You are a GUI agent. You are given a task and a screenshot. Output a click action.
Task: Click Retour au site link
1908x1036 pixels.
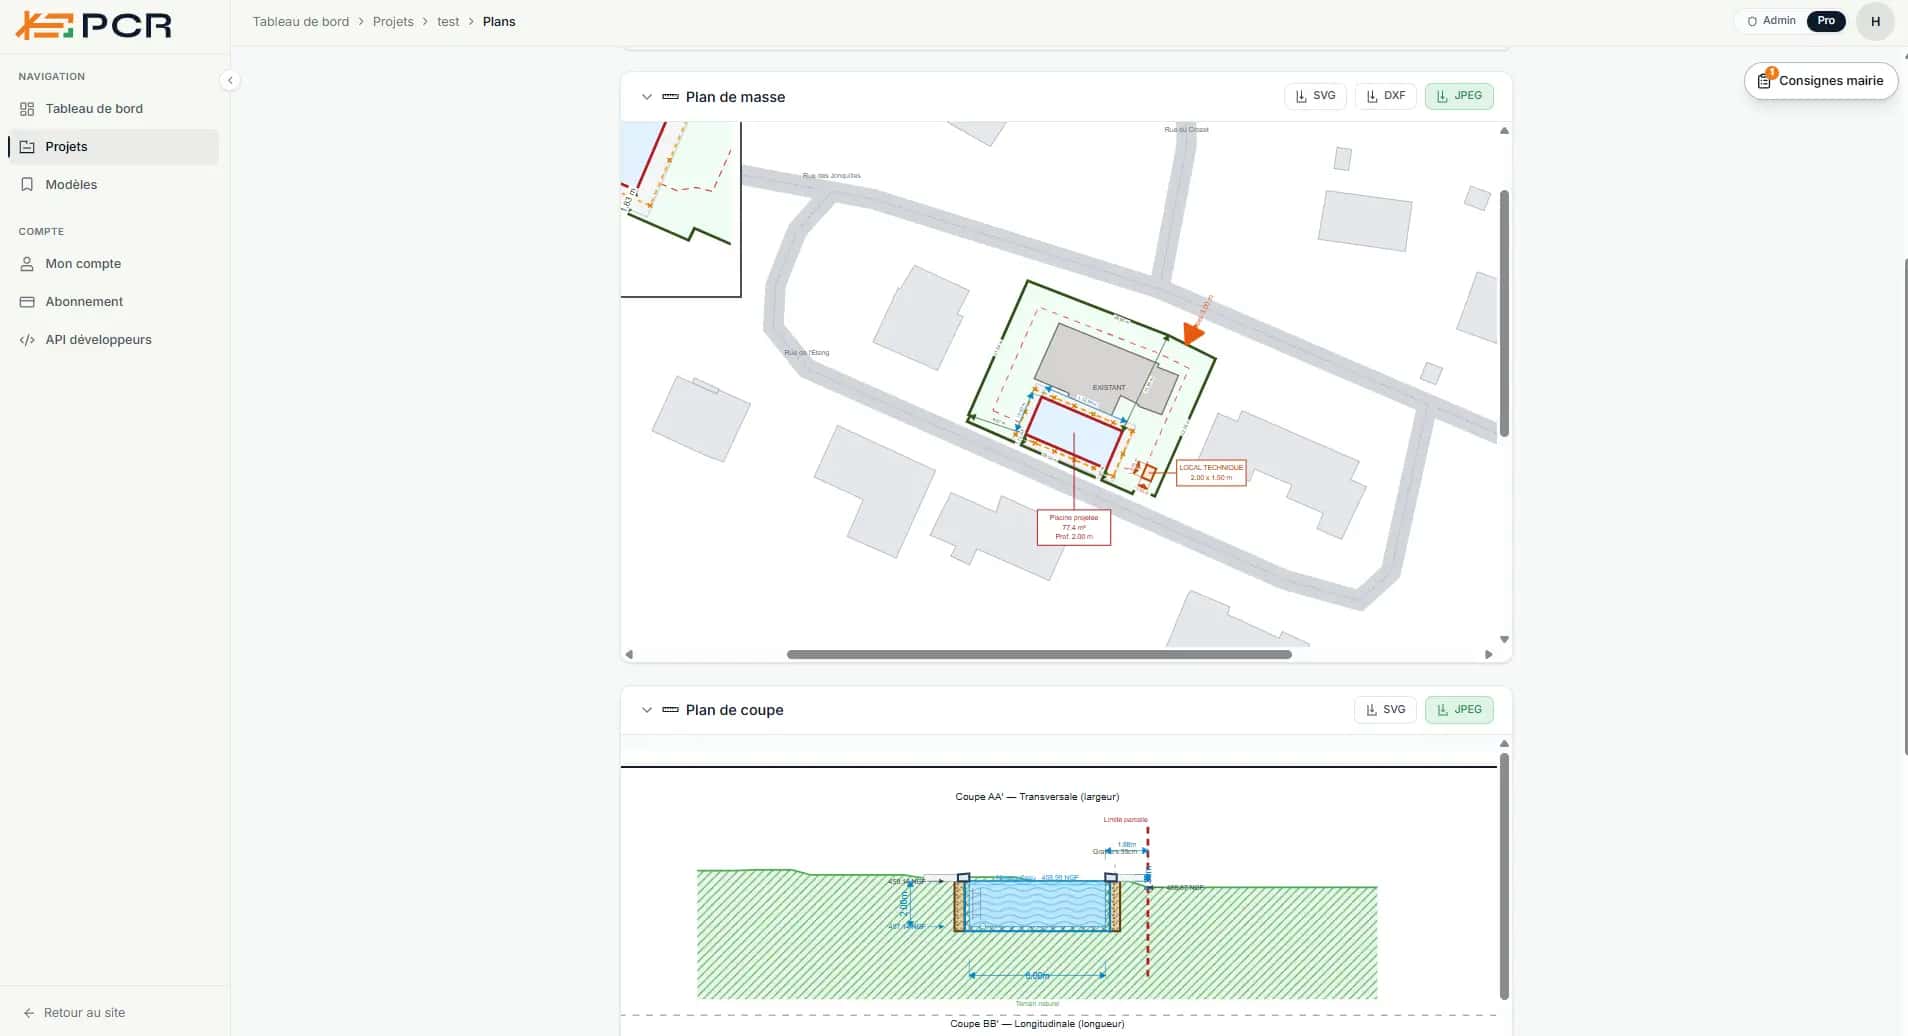tap(74, 1013)
